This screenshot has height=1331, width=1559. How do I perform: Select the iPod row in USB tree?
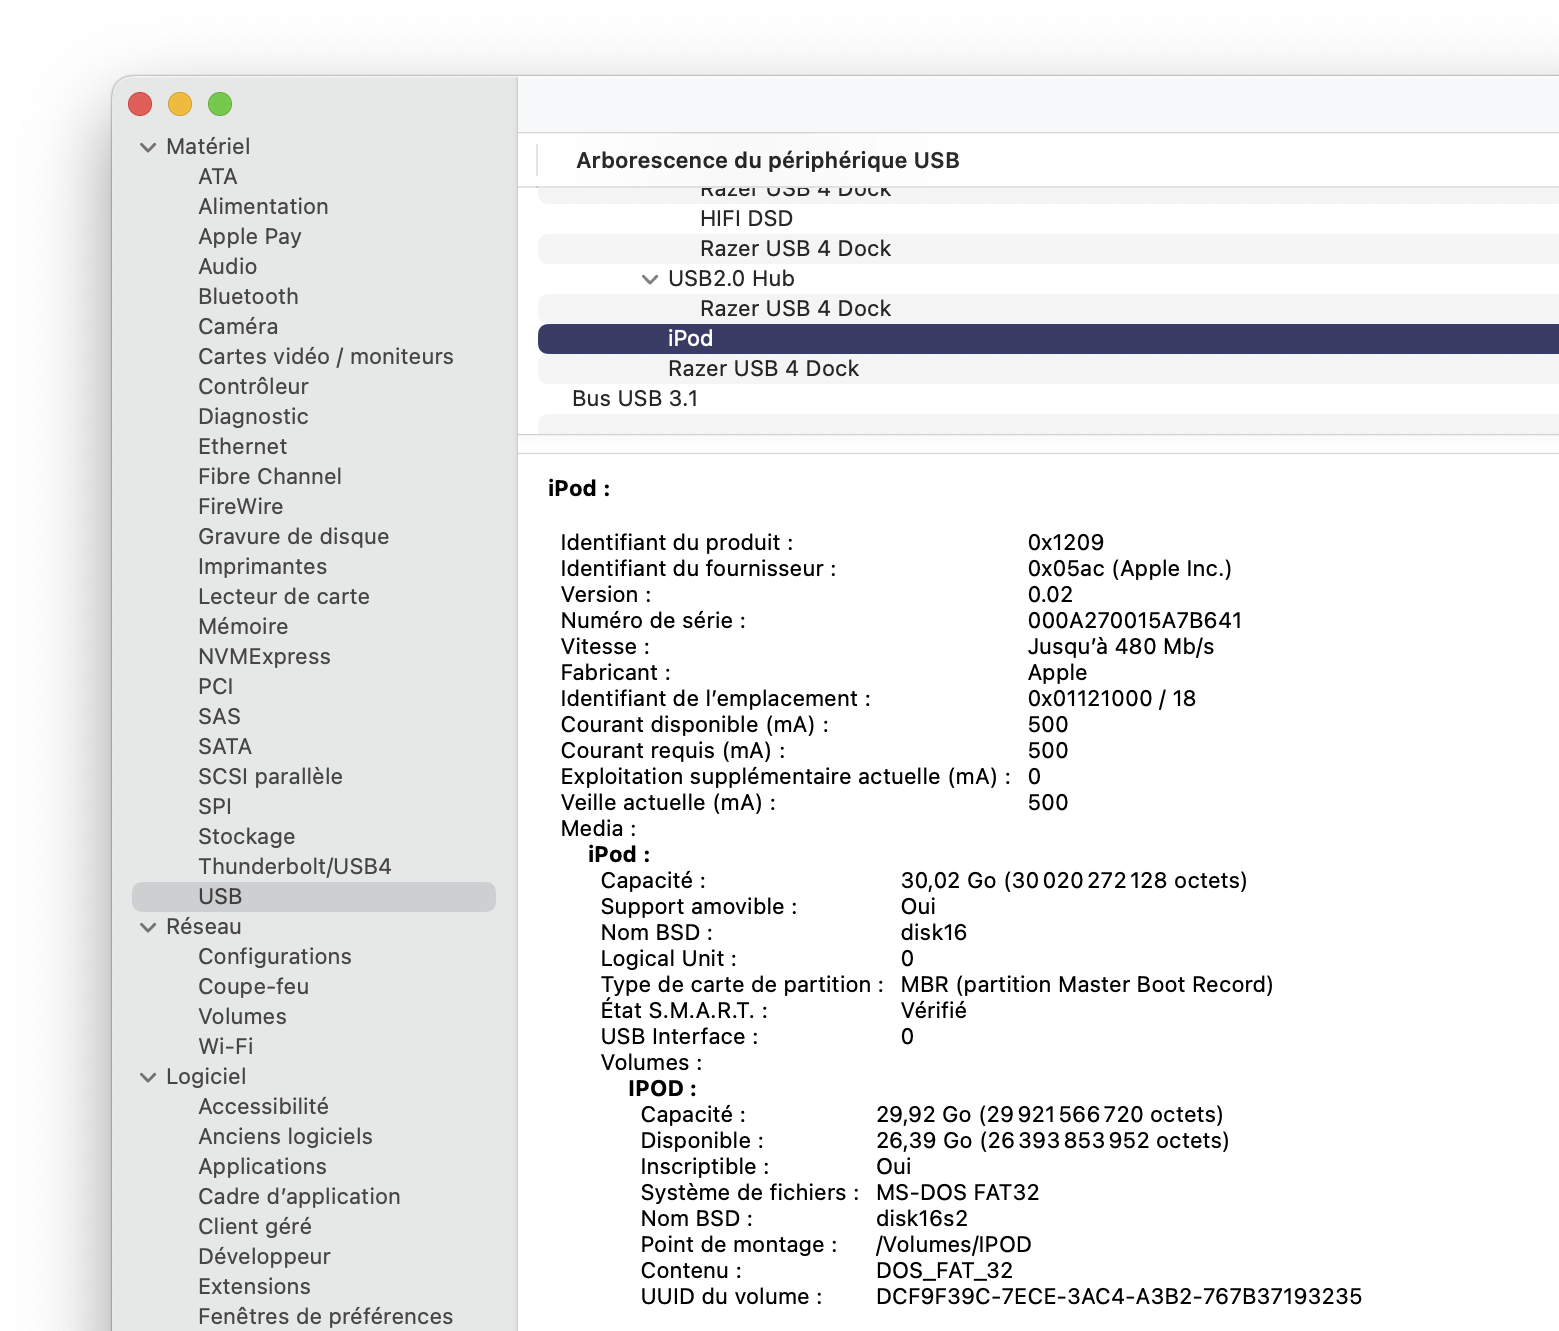pos(1048,339)
